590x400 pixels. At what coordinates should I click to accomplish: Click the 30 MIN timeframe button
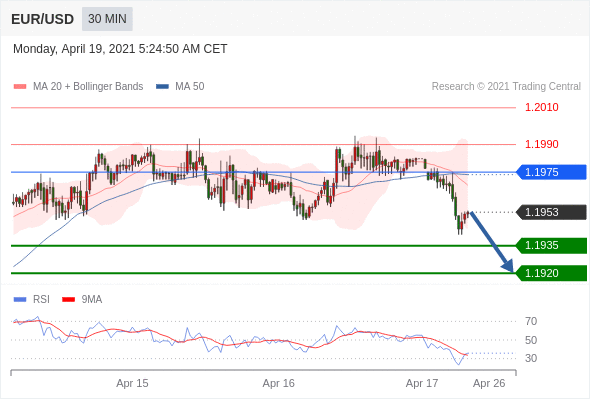pyautogui.click(x=107, y=19)
